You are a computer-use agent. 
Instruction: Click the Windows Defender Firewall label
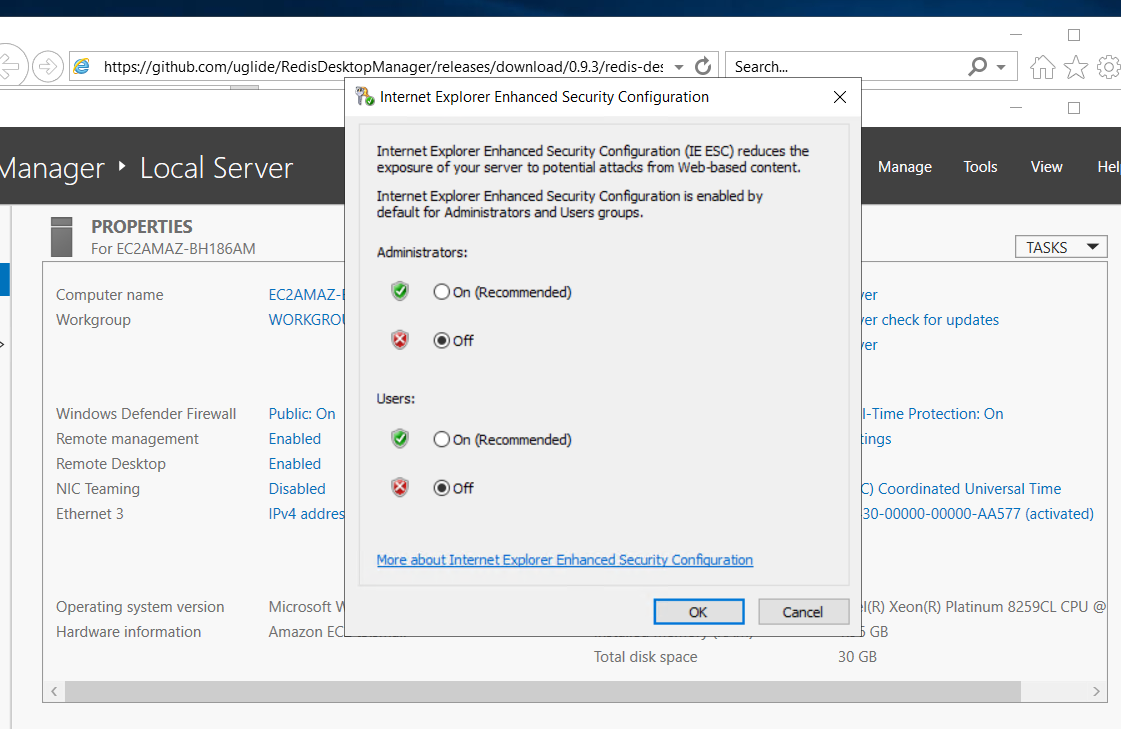[x=146, y=414]
